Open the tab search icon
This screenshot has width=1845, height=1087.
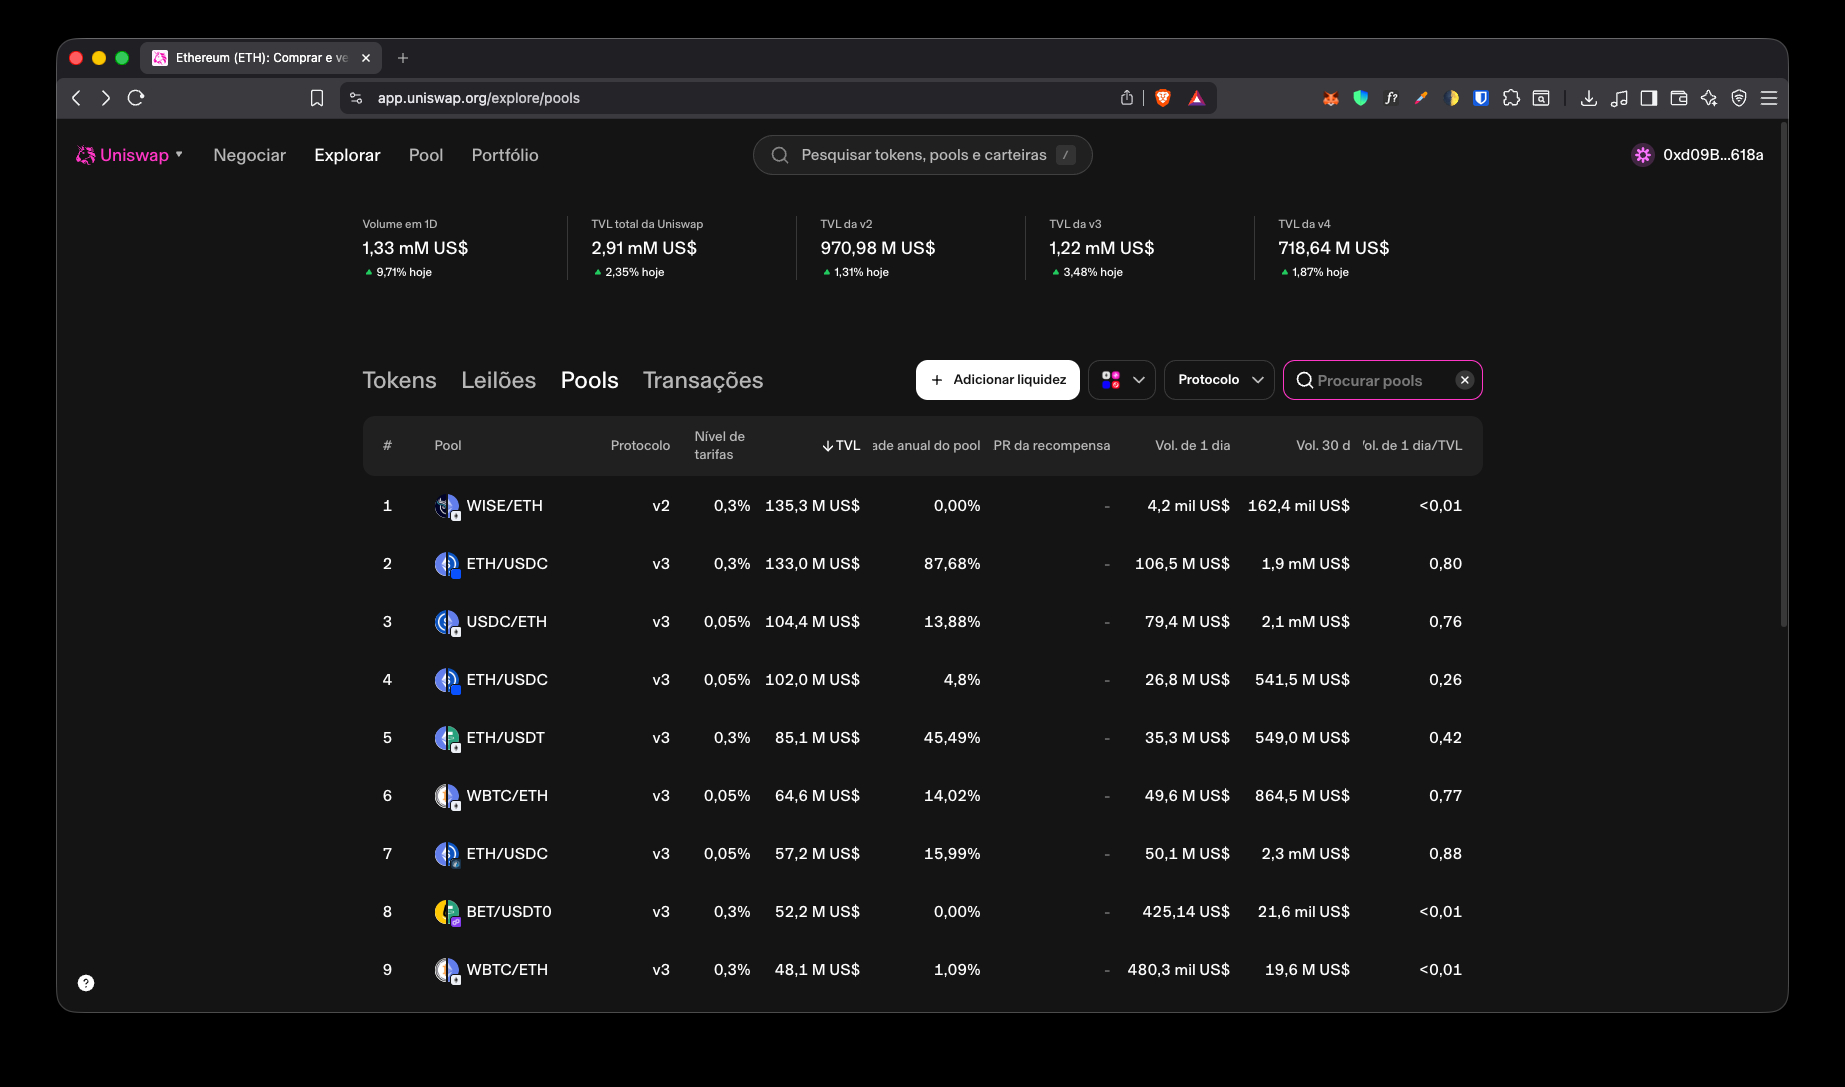1541,98
